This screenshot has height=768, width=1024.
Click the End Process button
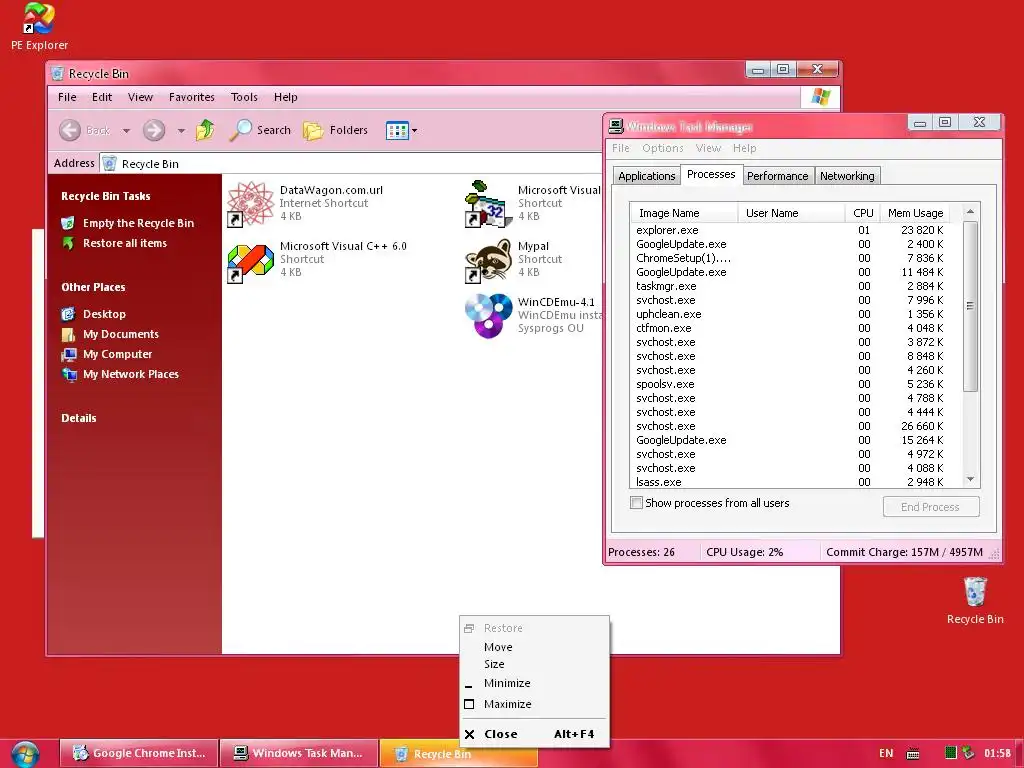tap(931, 507)
